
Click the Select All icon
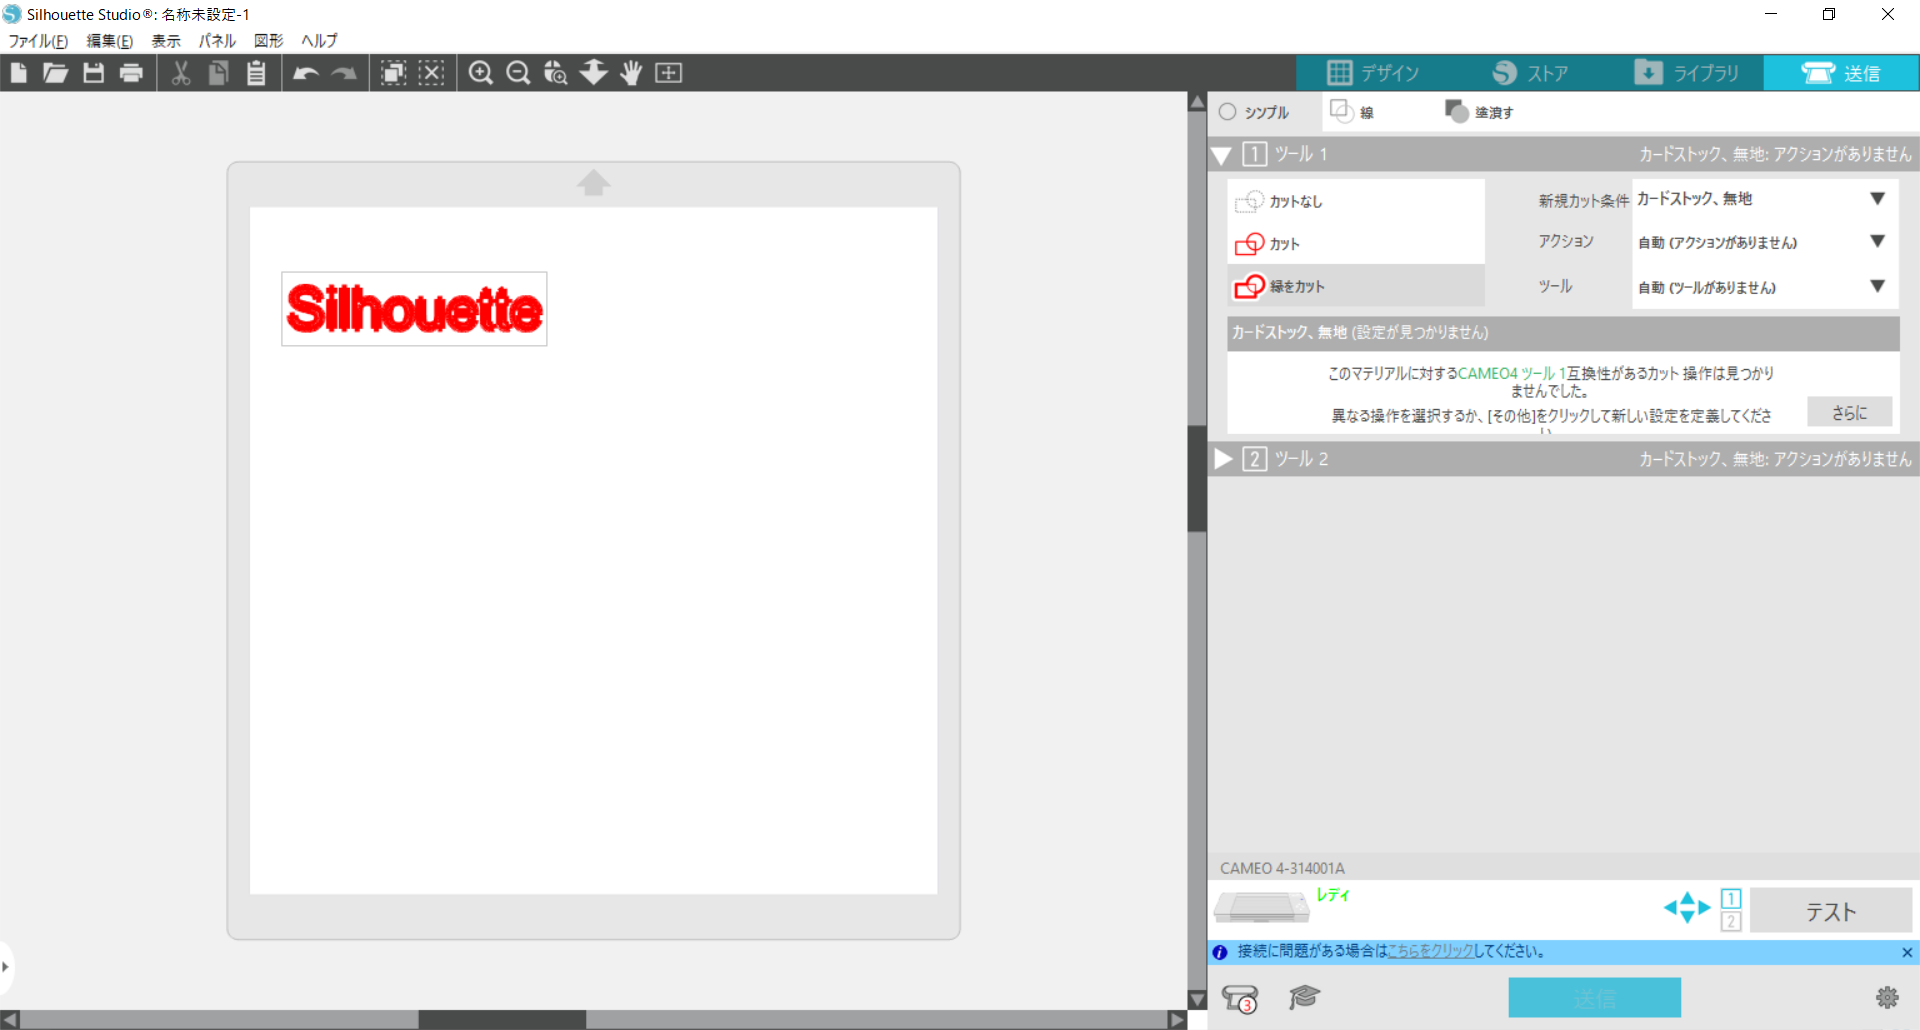[394, 73]
